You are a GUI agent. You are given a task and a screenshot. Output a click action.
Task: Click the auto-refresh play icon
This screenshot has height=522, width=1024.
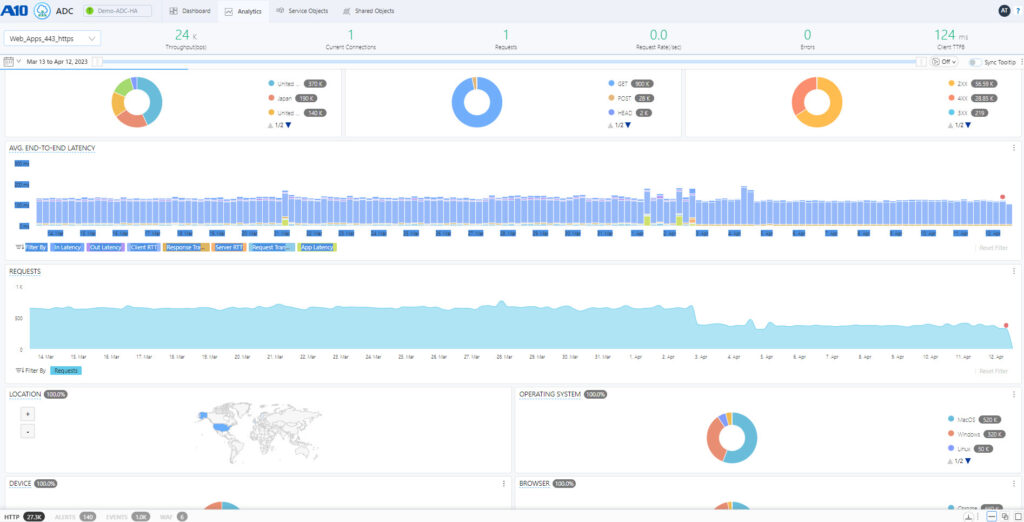click(936, 61)
